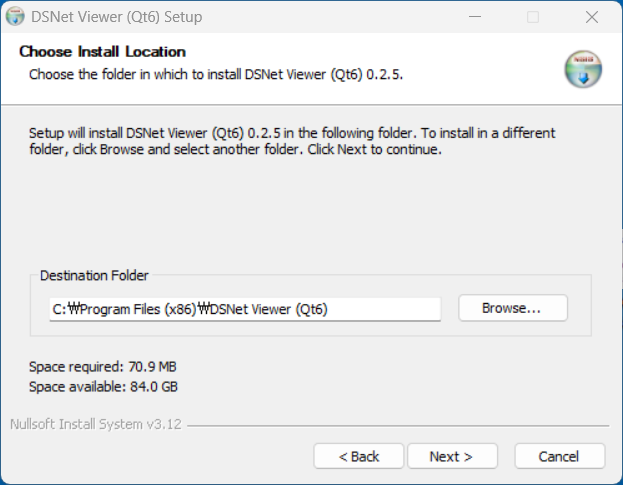
Task: Click the "Nullsoft Install System v3.12" branding text
Action: click(96, 424)
